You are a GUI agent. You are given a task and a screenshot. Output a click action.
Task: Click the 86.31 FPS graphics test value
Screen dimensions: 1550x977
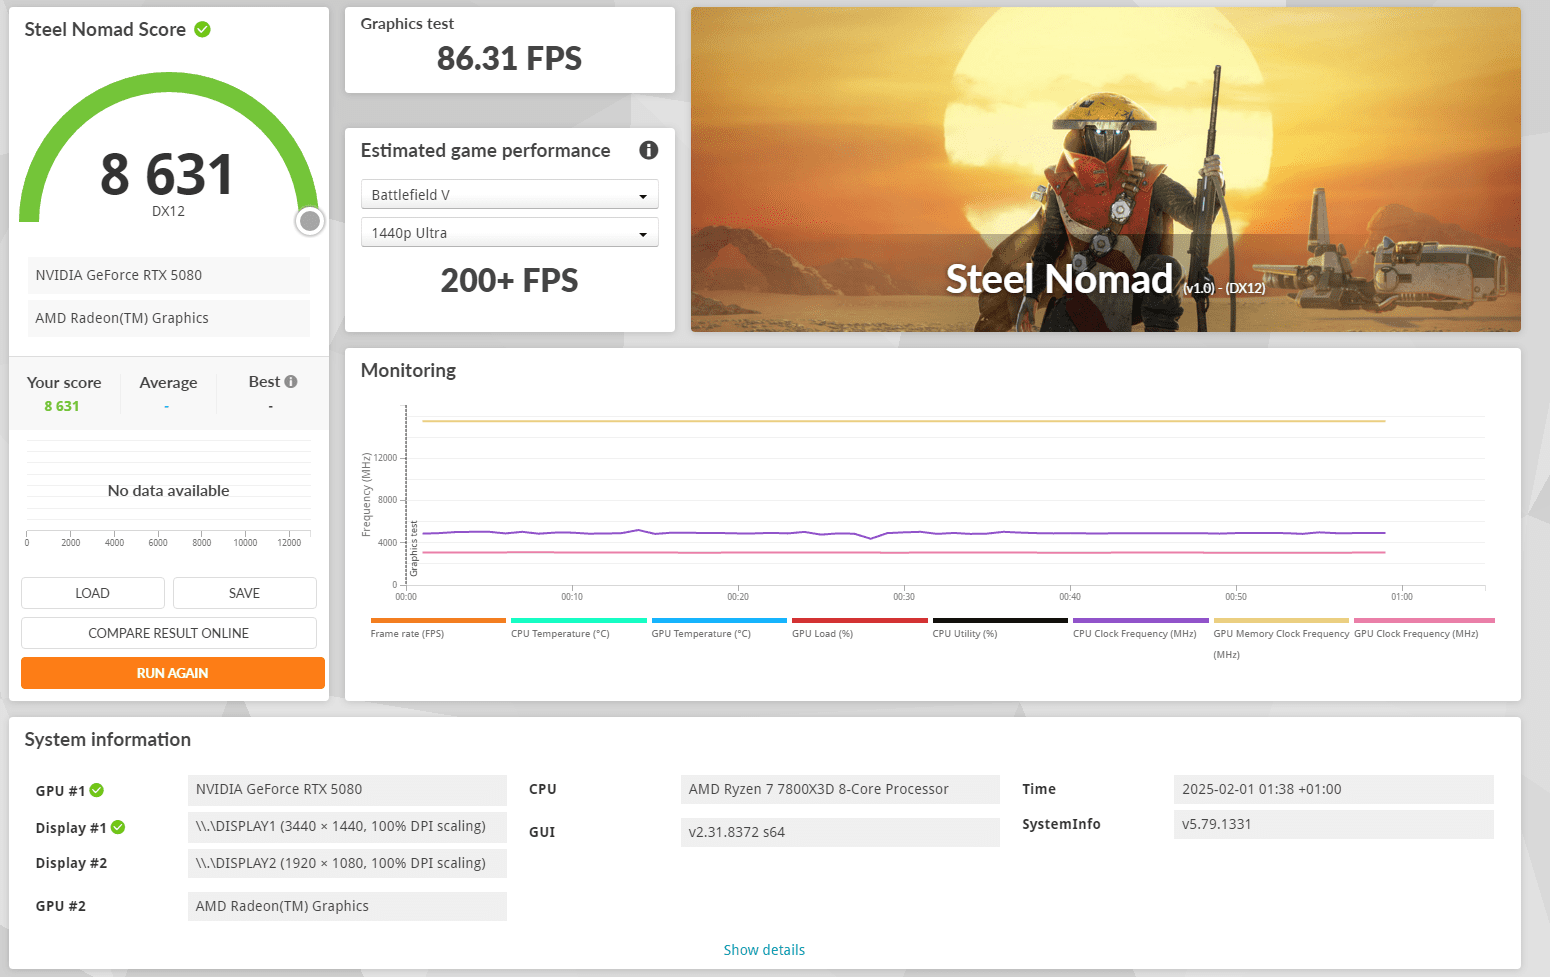[x=509, y=59]
